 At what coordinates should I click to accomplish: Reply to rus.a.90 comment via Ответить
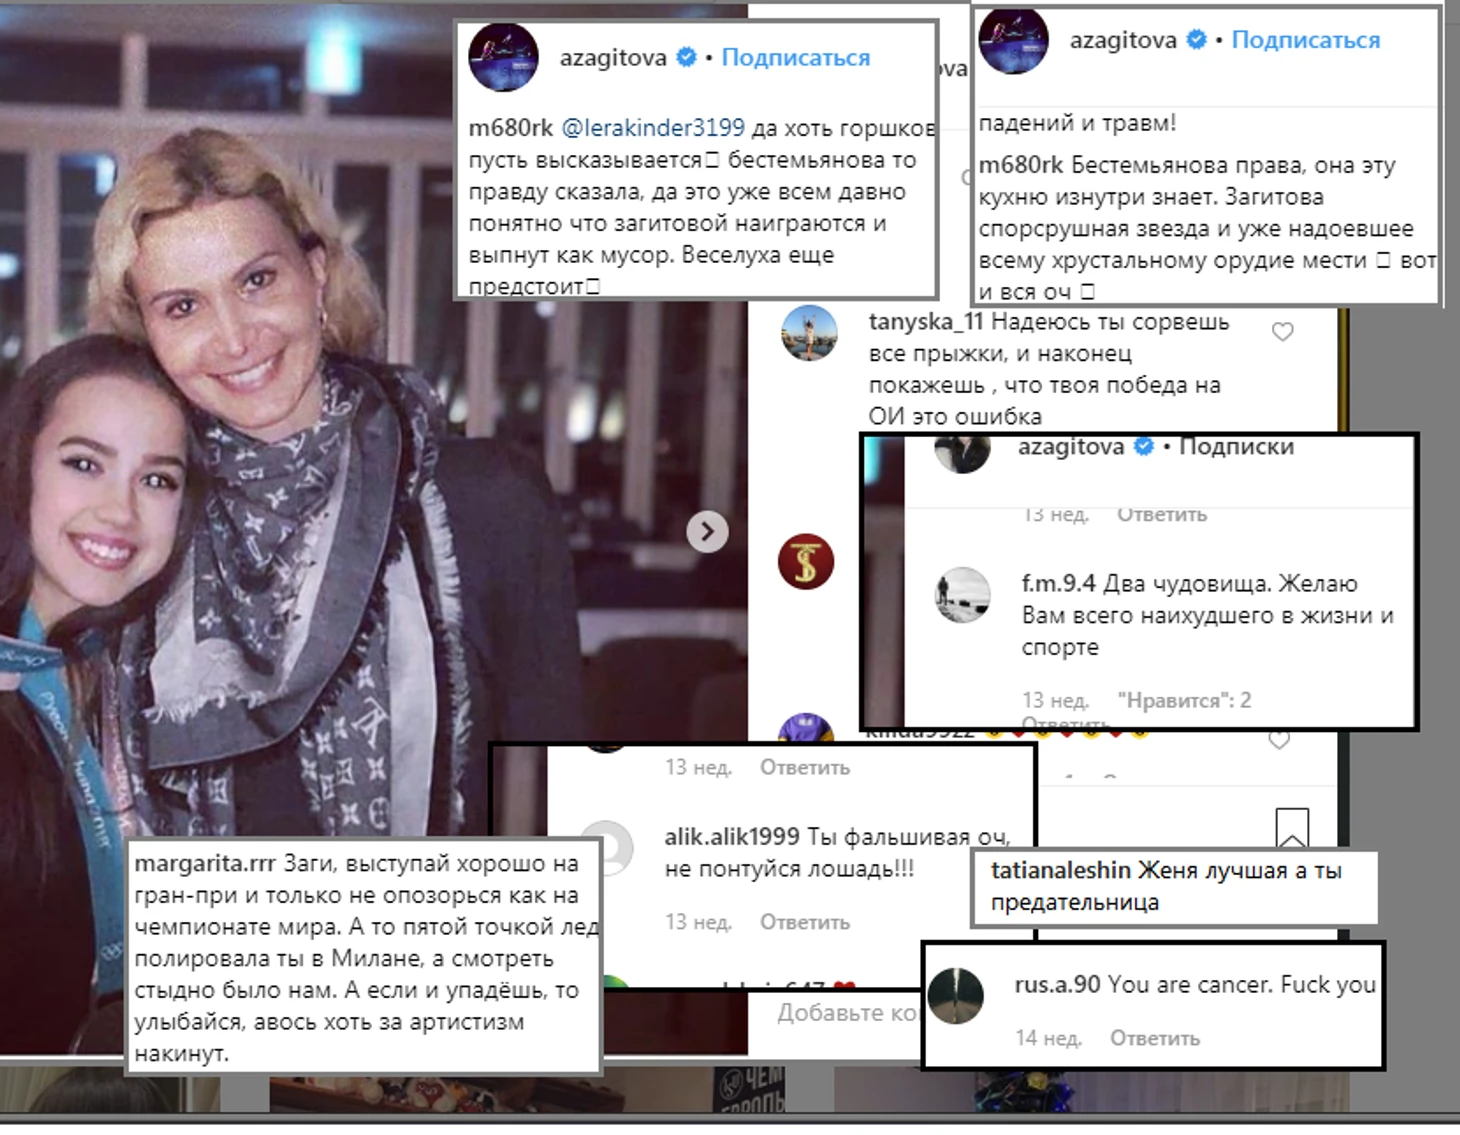click(1155, 1038)
